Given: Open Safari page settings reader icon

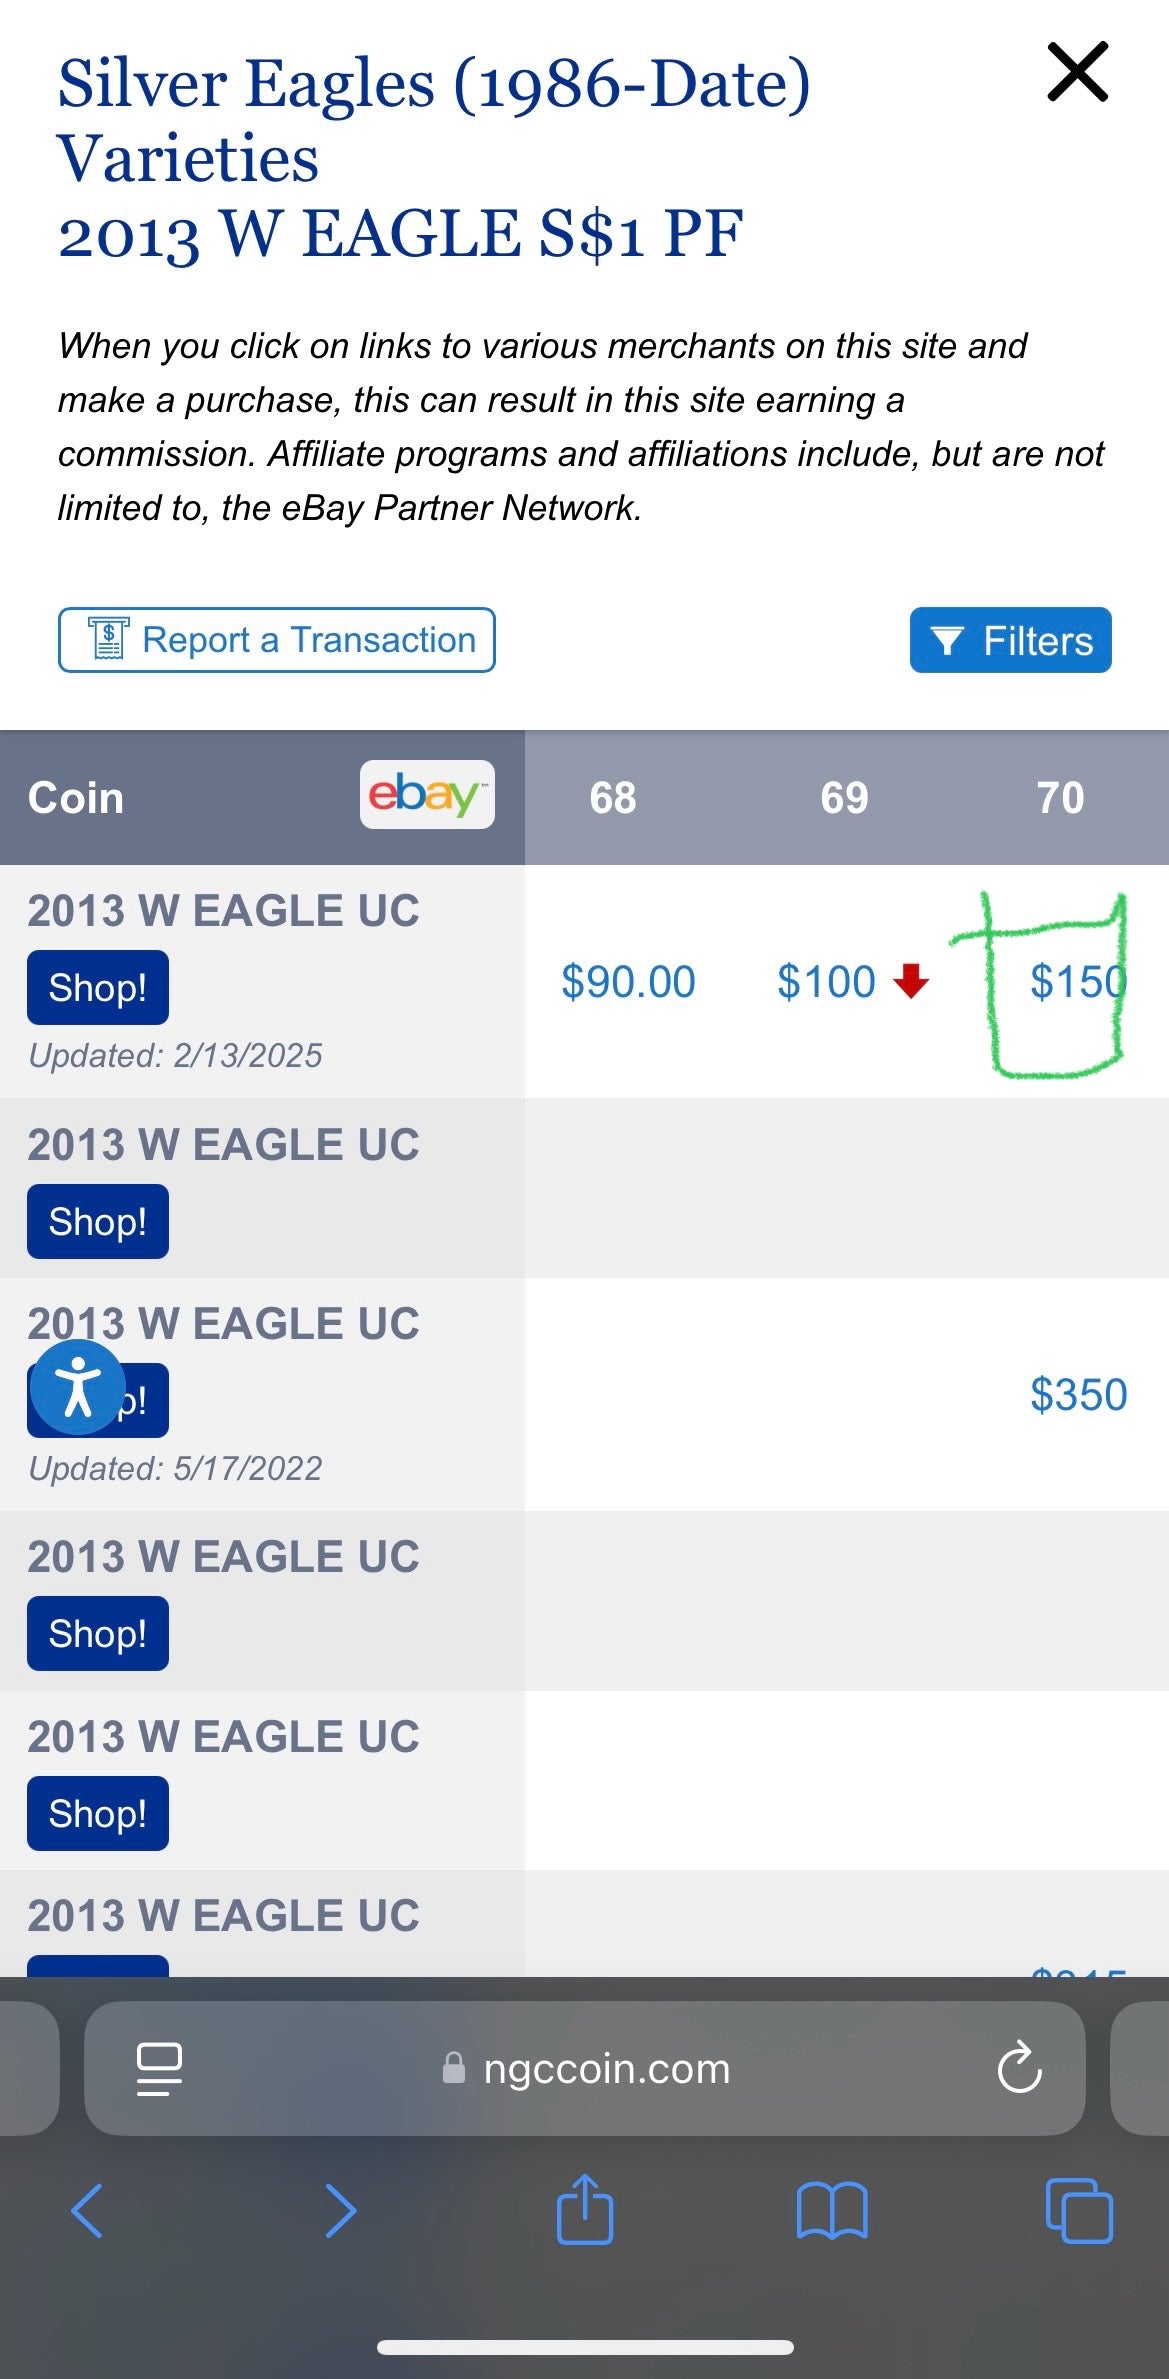Looking at the screenshot, I should click(x=159, y=2068).
